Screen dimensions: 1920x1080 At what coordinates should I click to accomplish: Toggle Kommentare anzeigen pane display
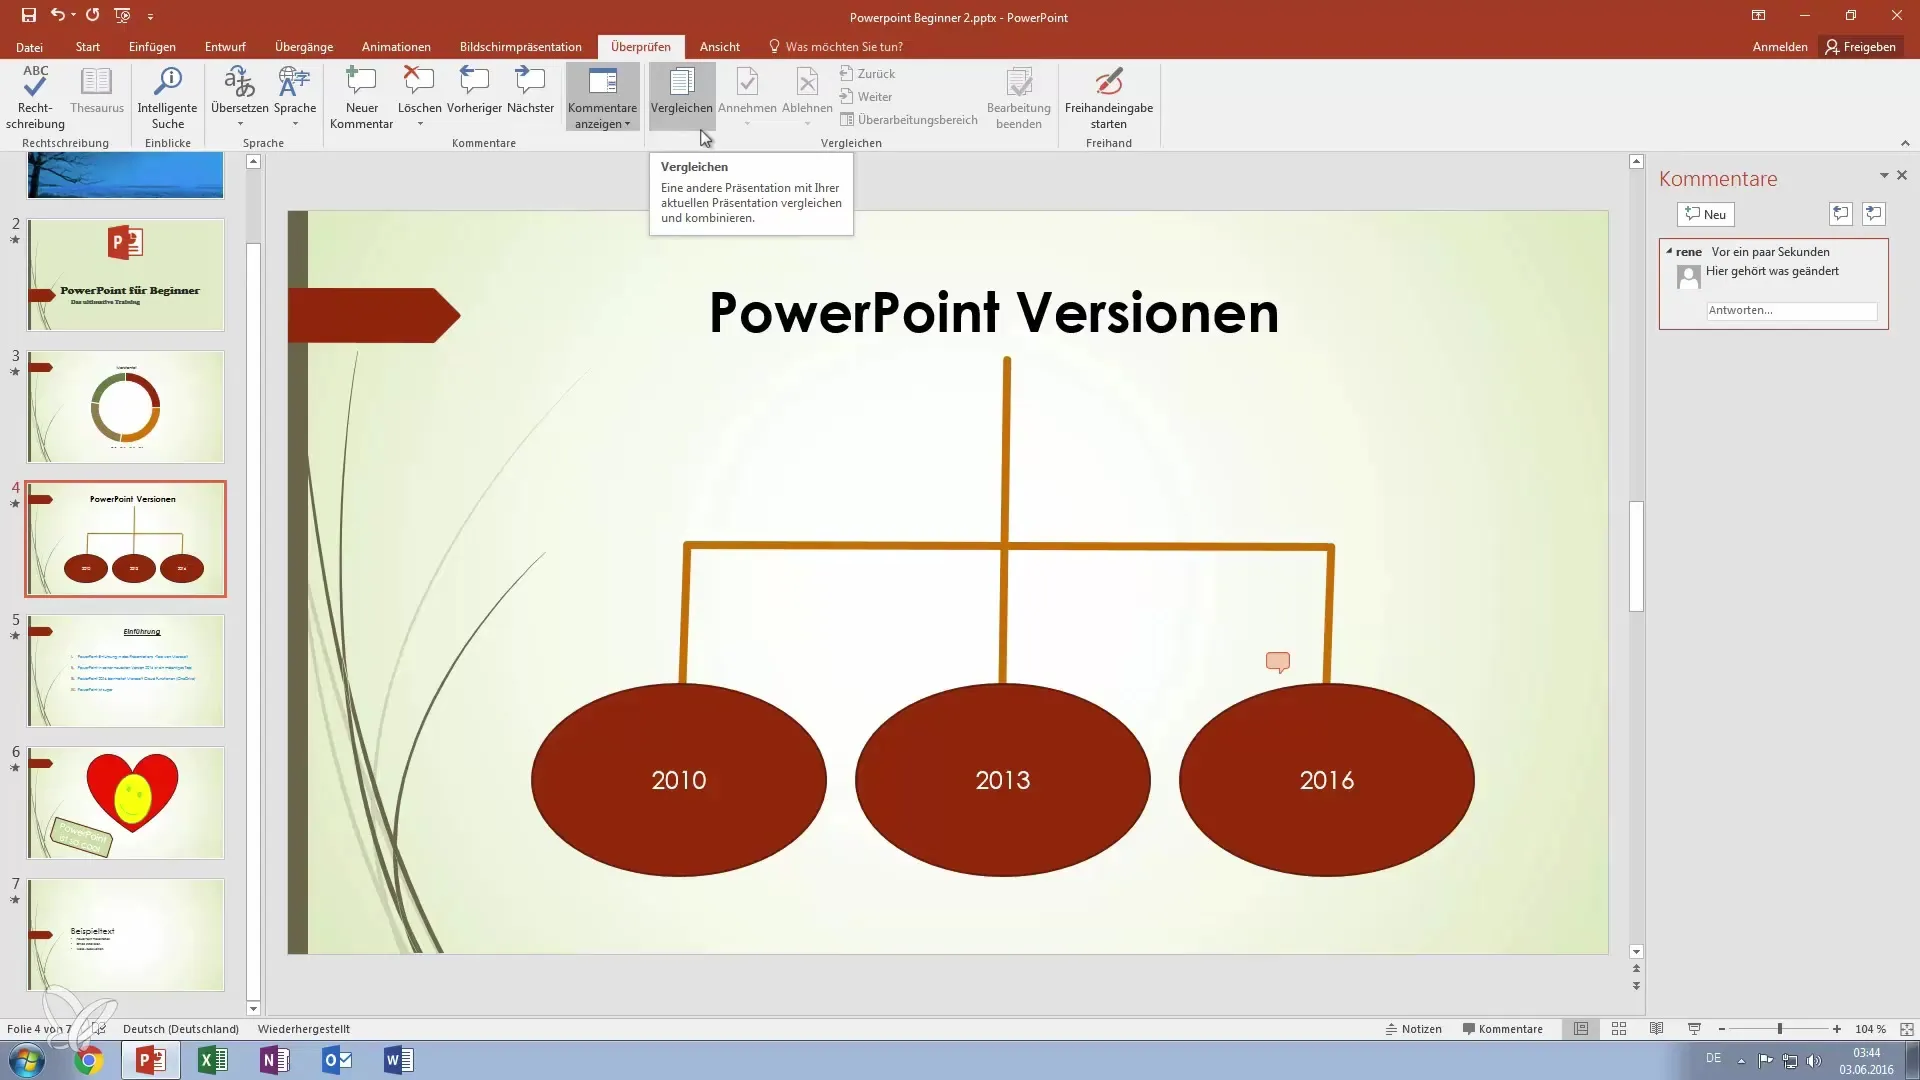[602, 97]
